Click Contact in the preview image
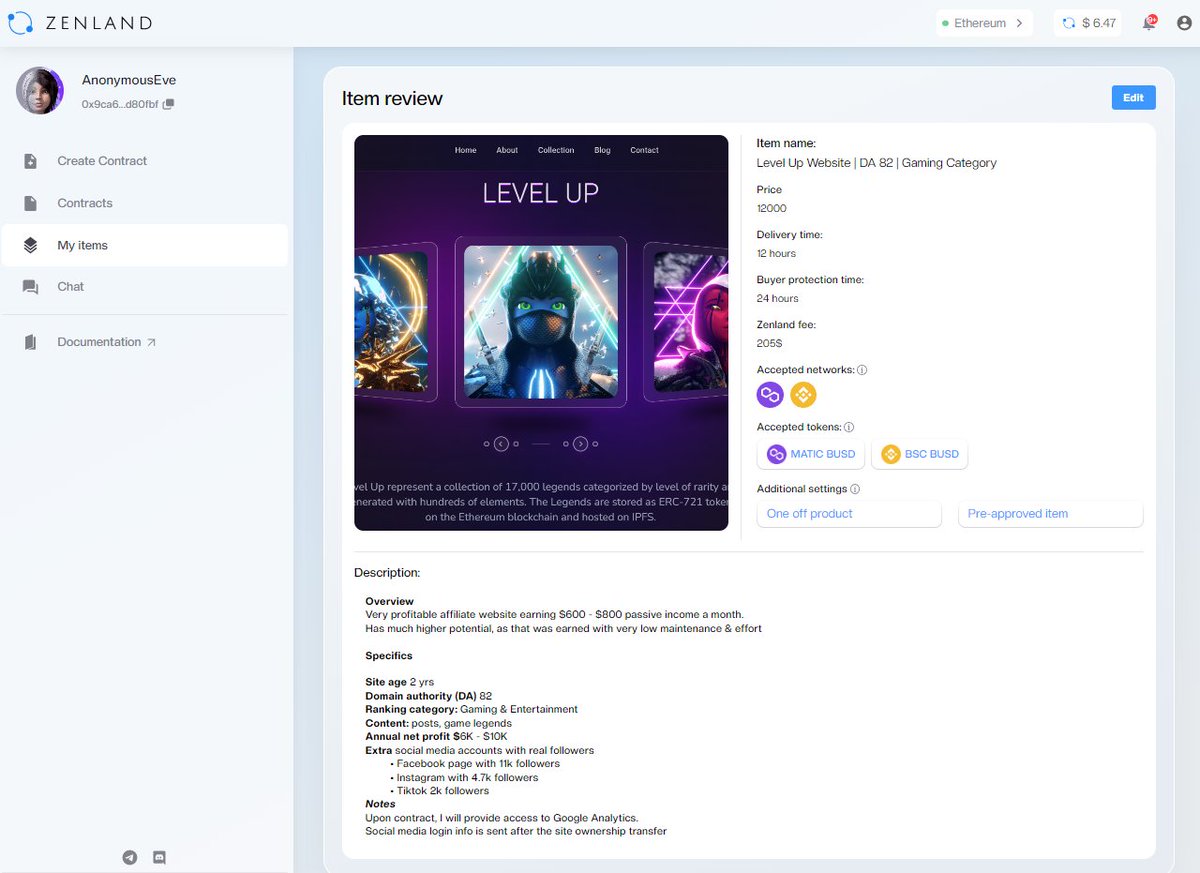Viewport: 1200px width, 873px height. (x=644, y=150)
